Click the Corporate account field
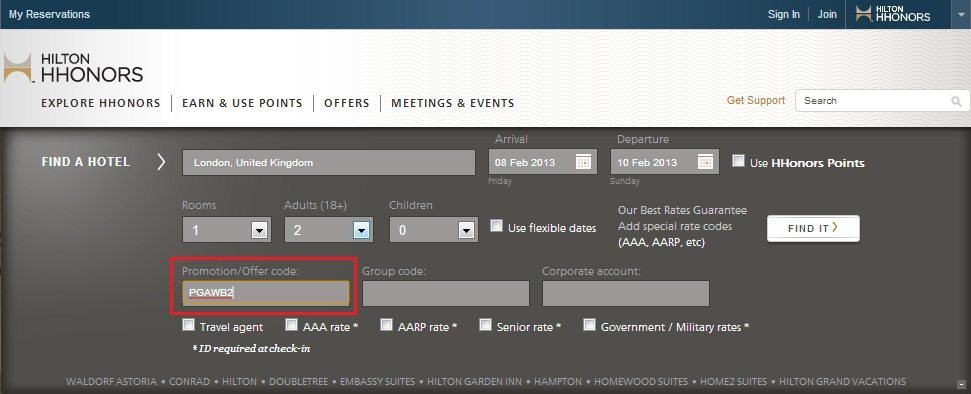Screen dimensions: 971x394 tap(626, 293)
